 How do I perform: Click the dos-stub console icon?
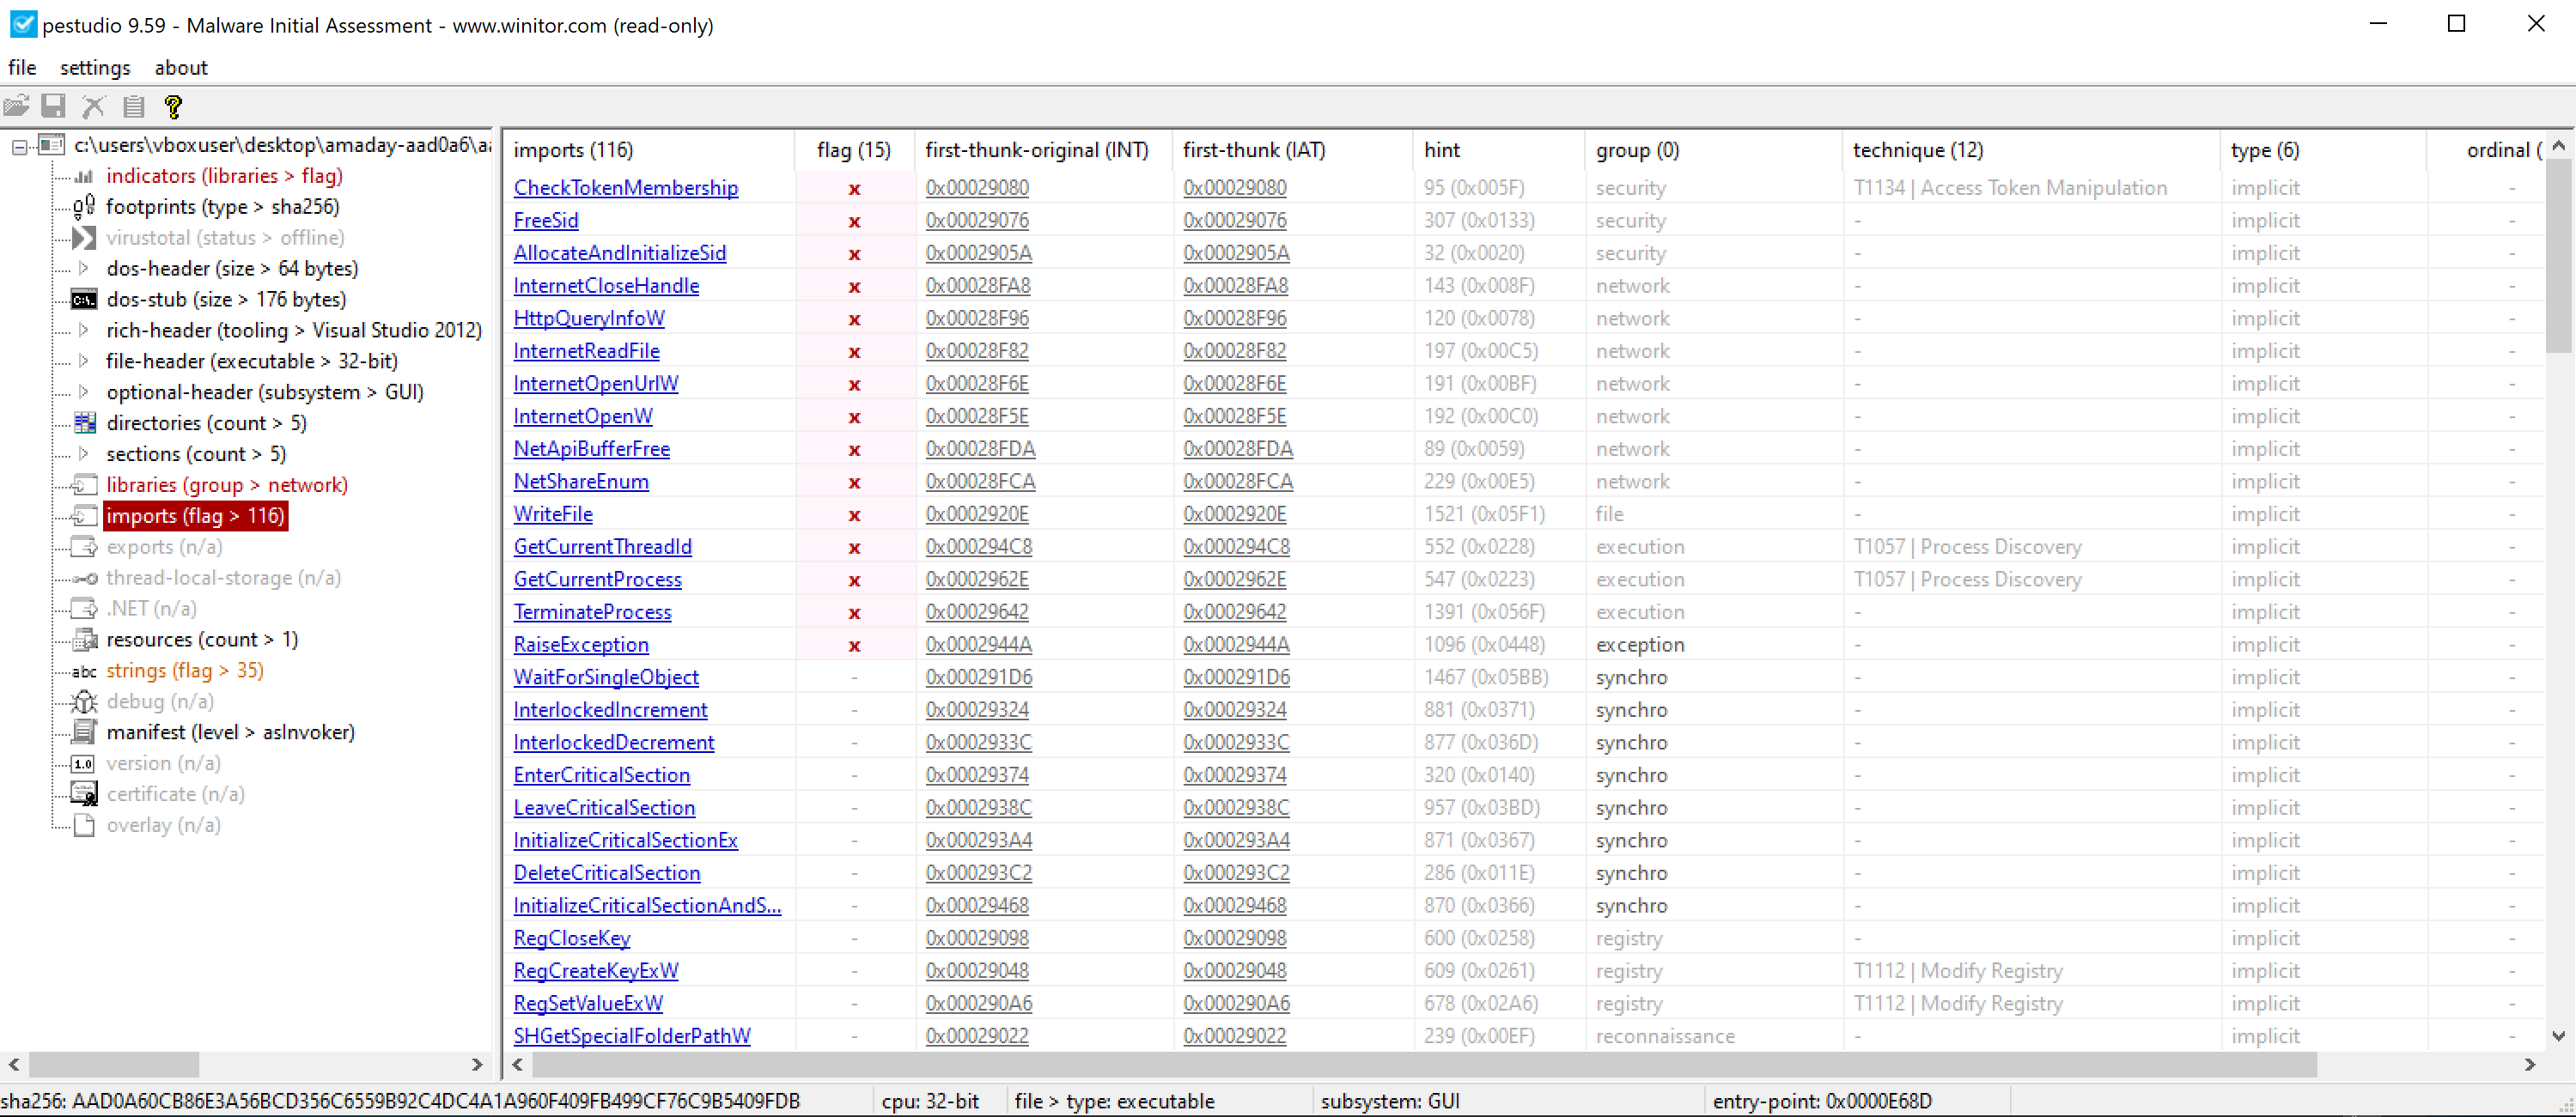(84, 299)
